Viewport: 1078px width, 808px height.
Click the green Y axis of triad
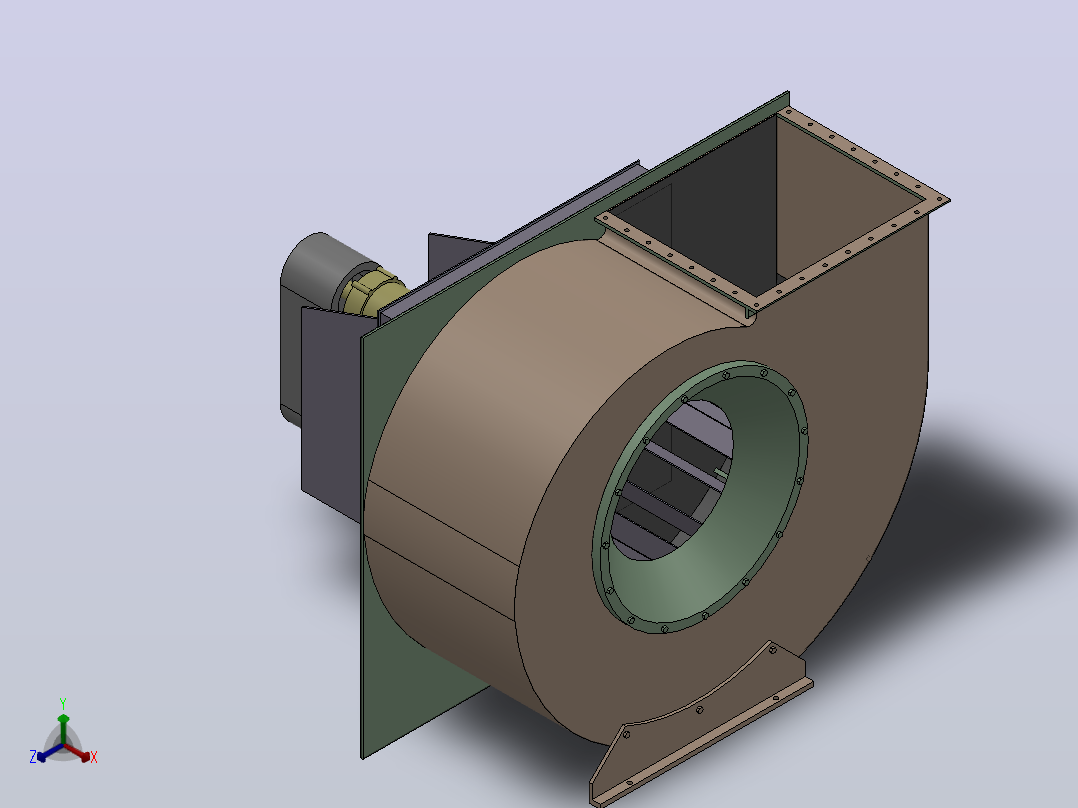63,729
